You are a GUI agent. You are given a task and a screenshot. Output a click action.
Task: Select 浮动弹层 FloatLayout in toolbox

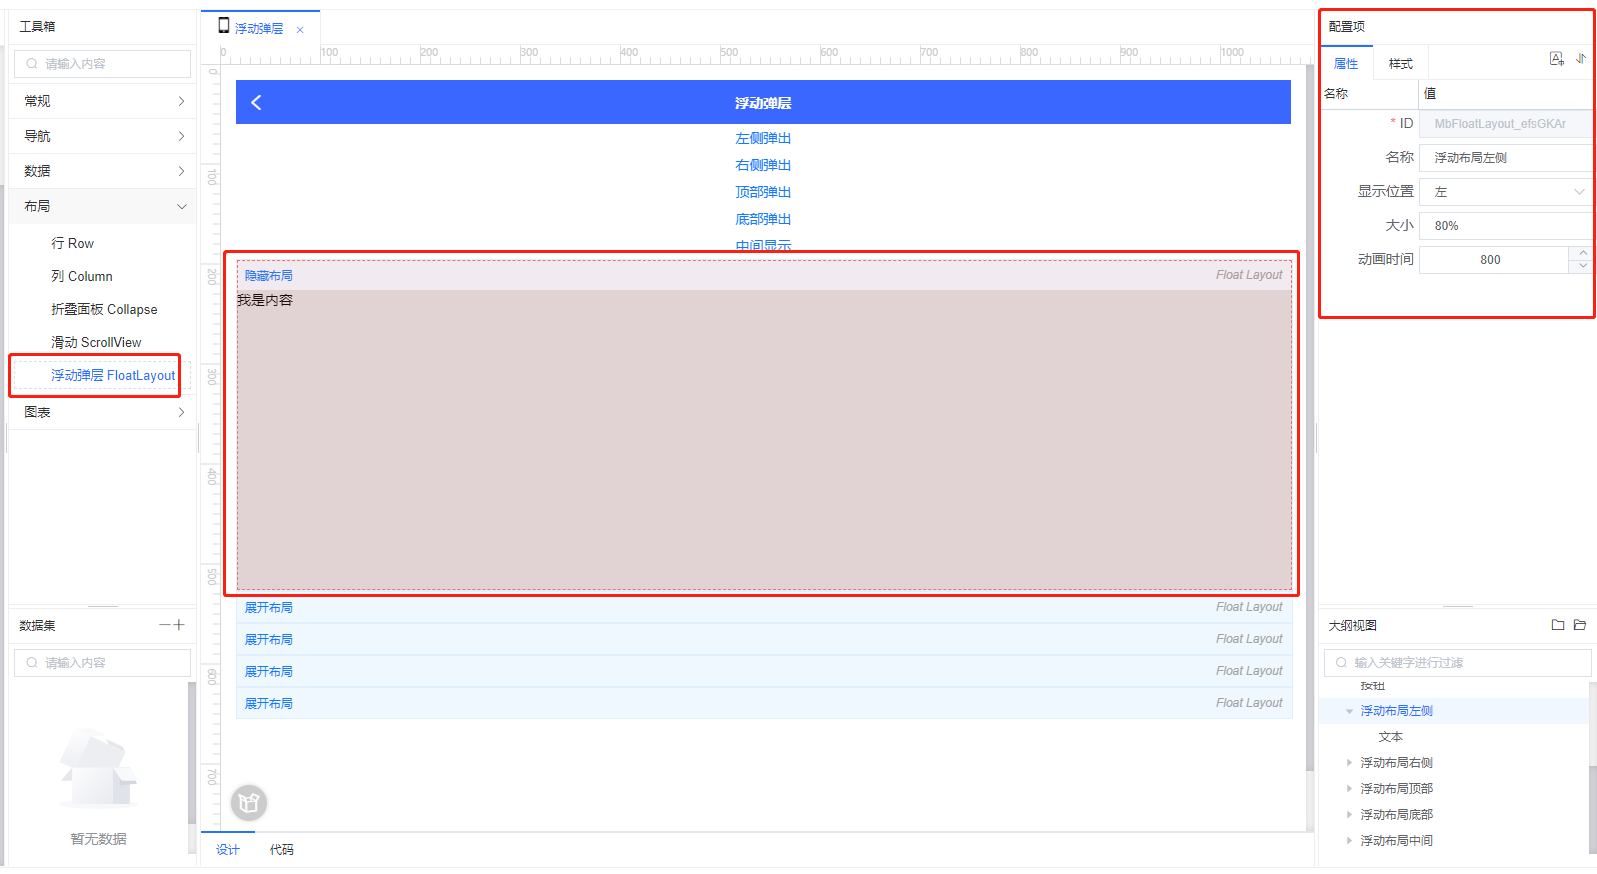point(112,376)
